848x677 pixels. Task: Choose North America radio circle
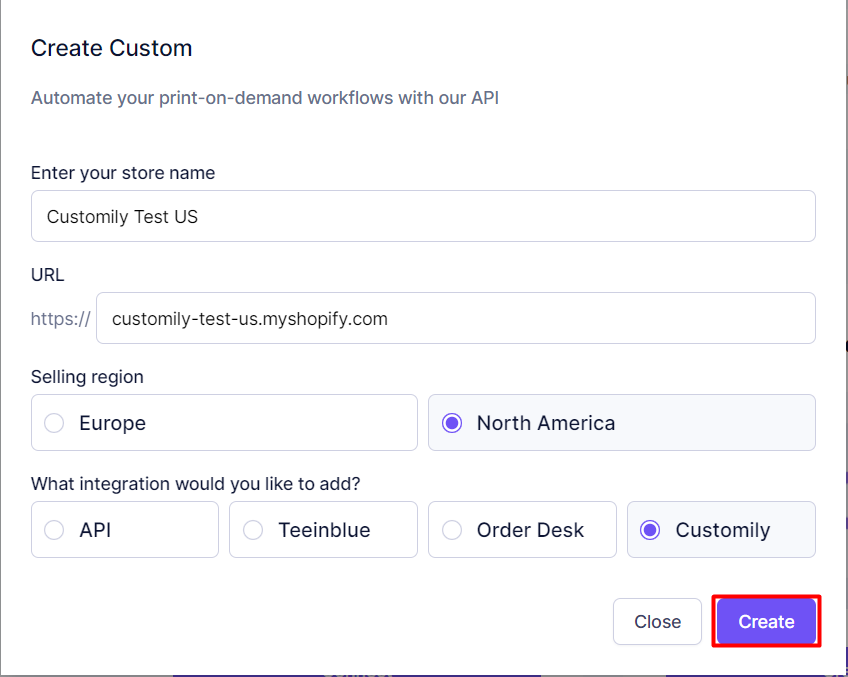(452, 423)
